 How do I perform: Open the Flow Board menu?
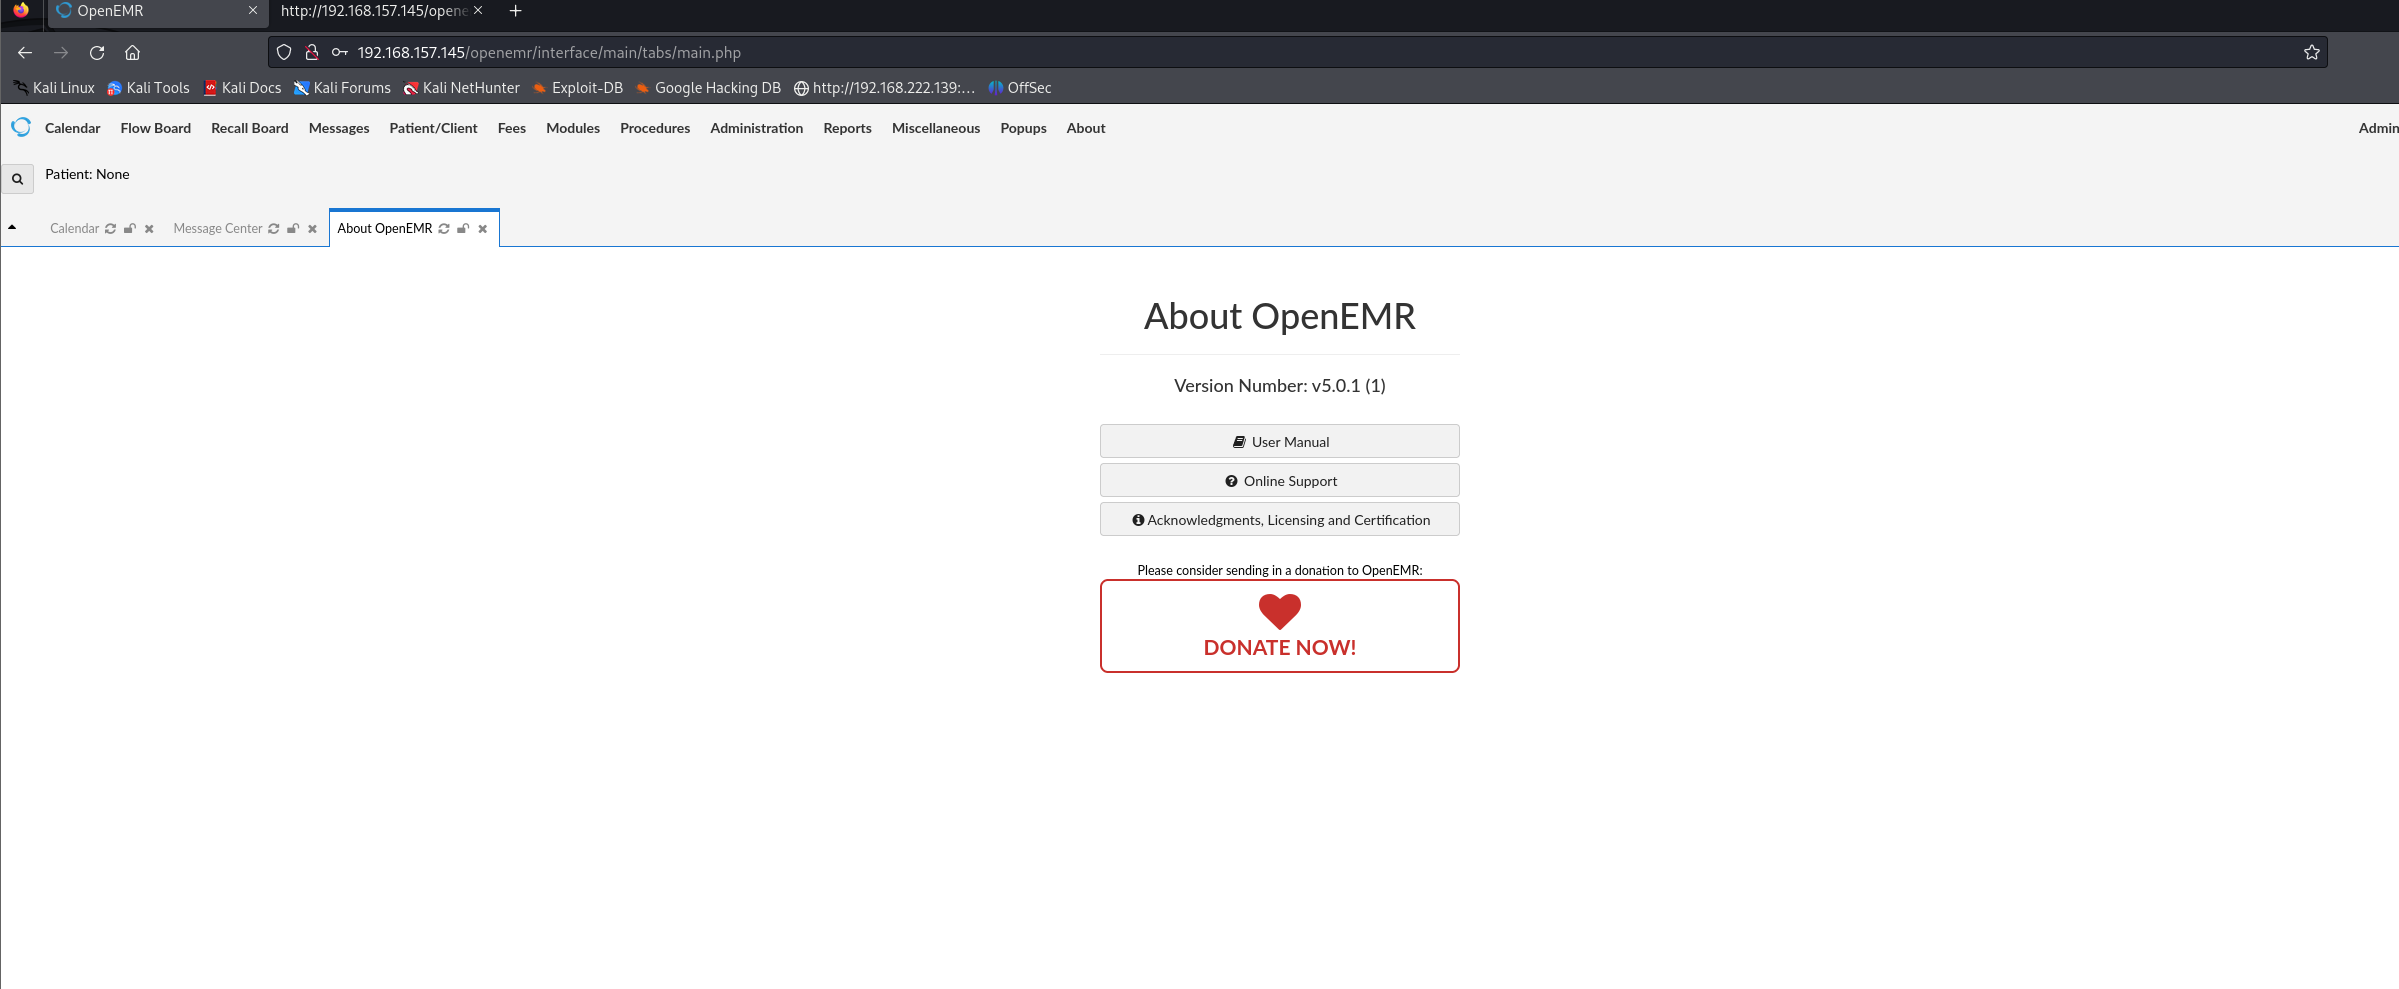(x=155, y=128)
